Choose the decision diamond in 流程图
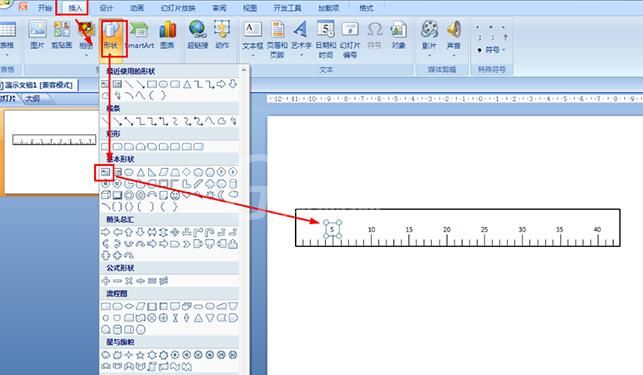This screenshot has height=375, width=643. pyautogui.click(x=129, y=306)
